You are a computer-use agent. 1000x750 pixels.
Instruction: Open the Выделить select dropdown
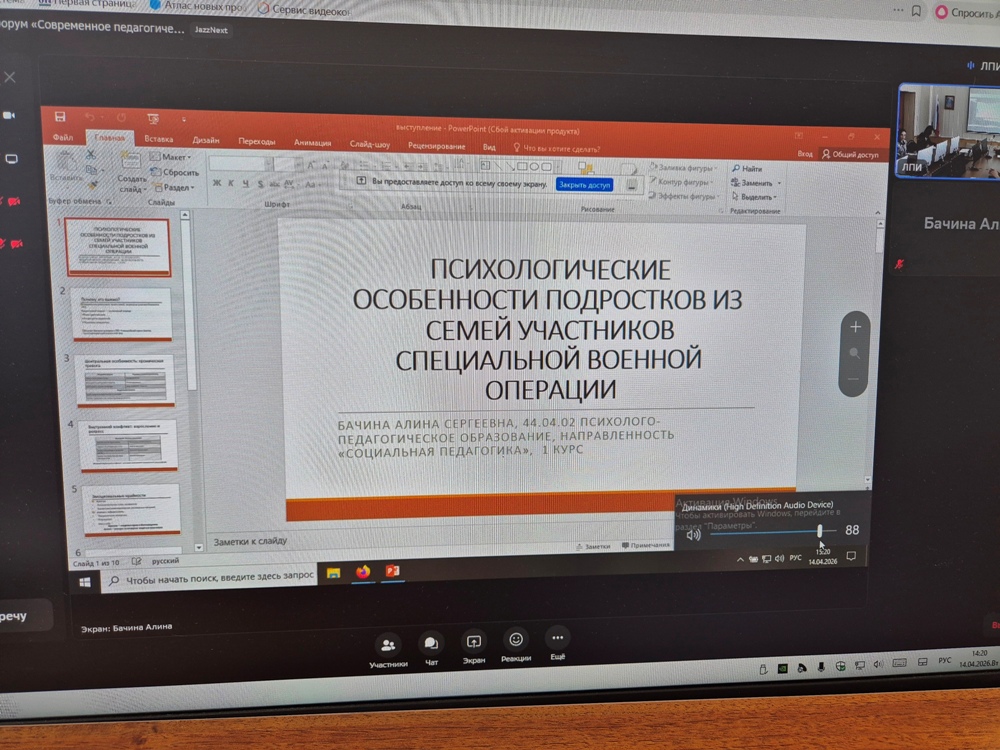[755, 197]
